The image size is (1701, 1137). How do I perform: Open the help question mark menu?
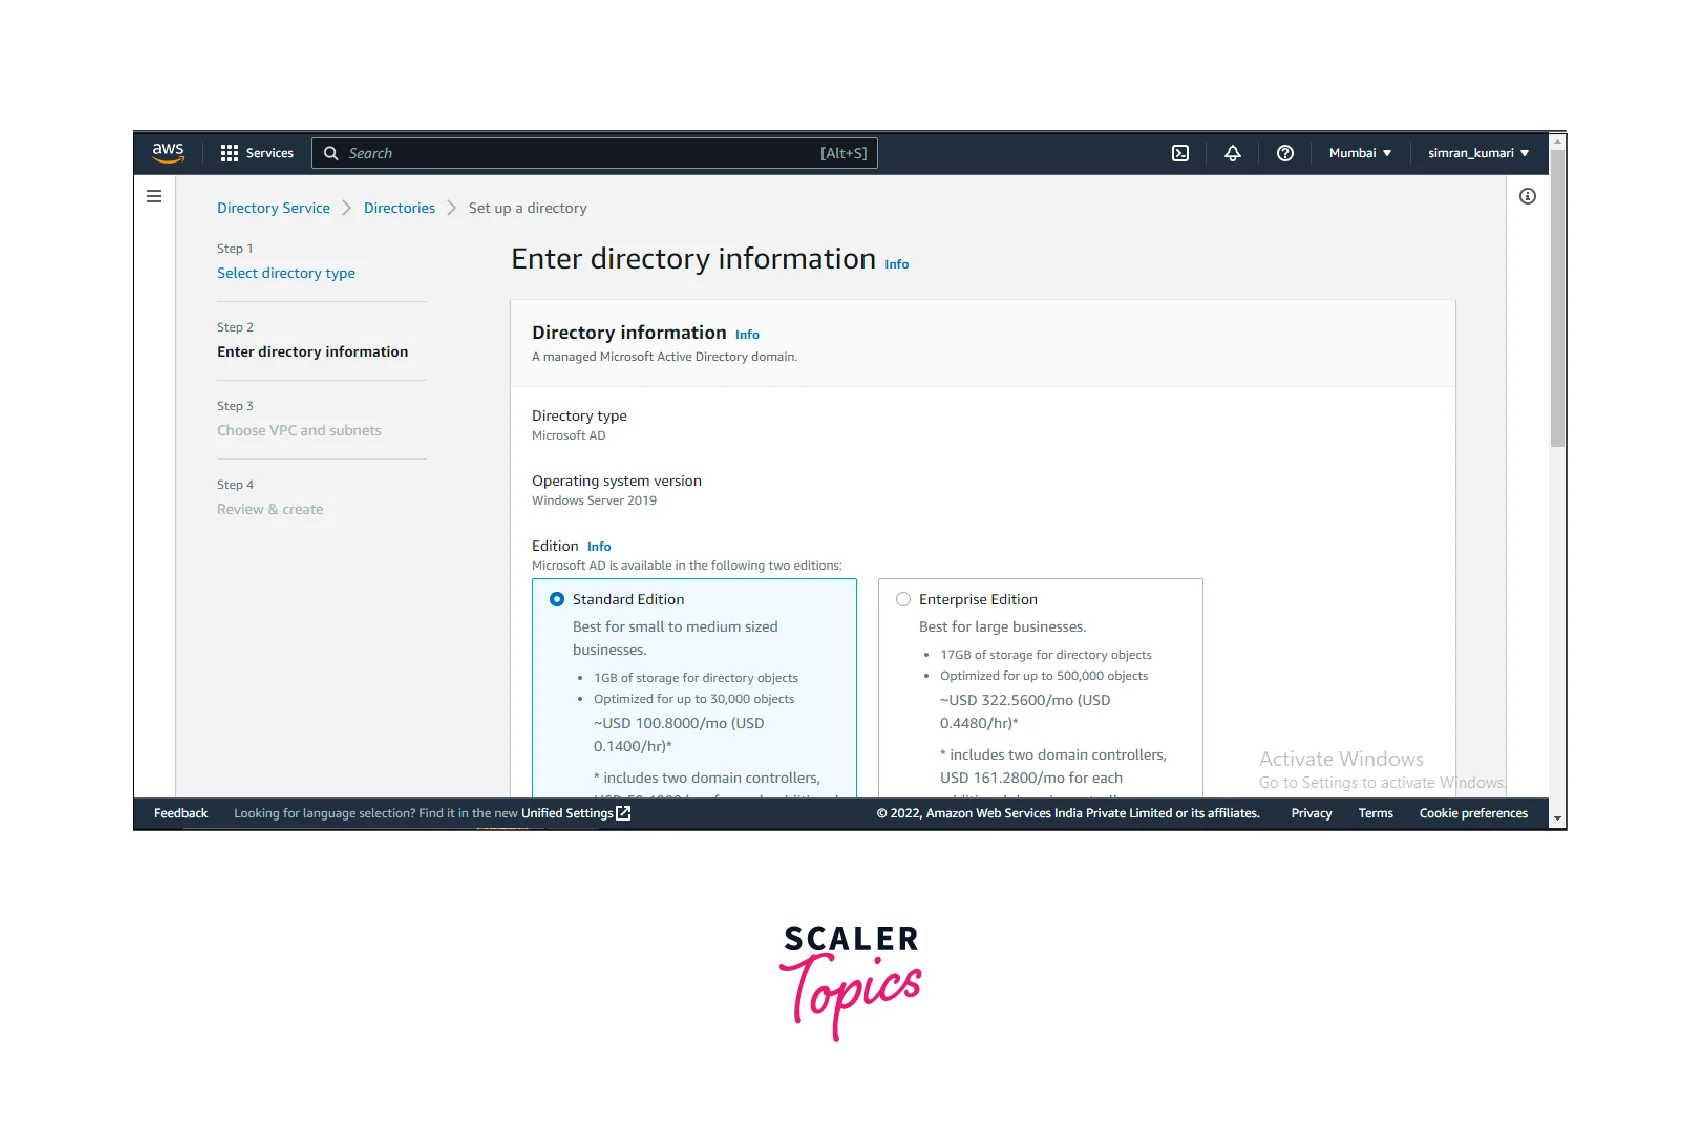click(x=1285, y=153)
